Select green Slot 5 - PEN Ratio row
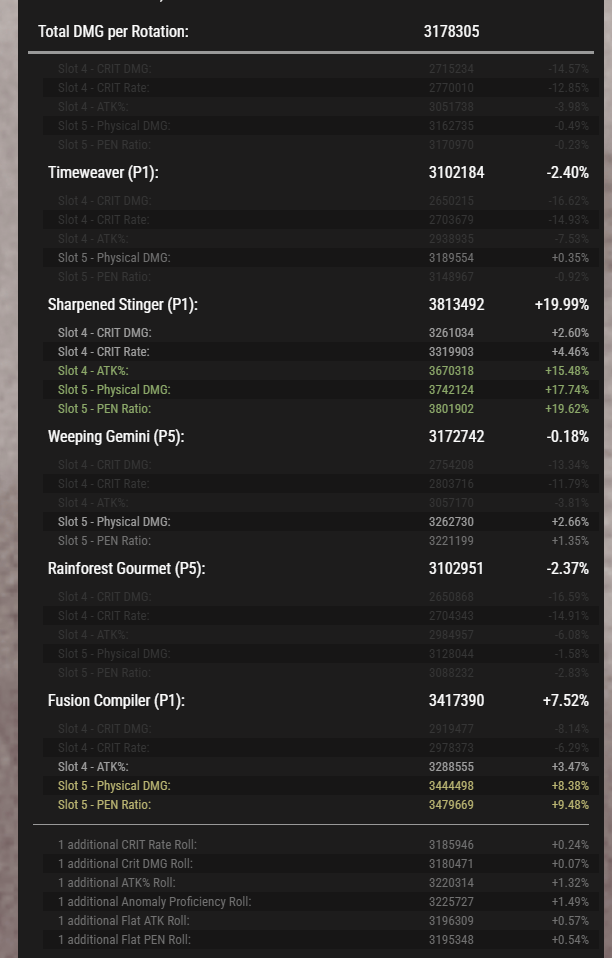 [321, 409]
